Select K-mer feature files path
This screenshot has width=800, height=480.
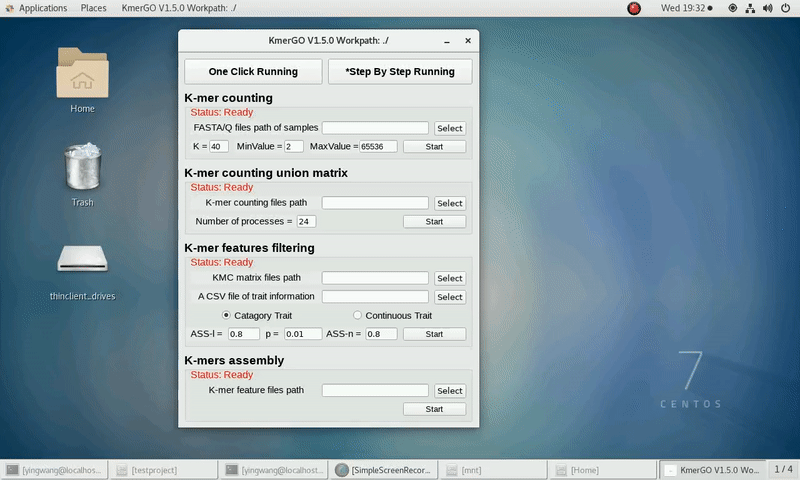tap(449, 391)
